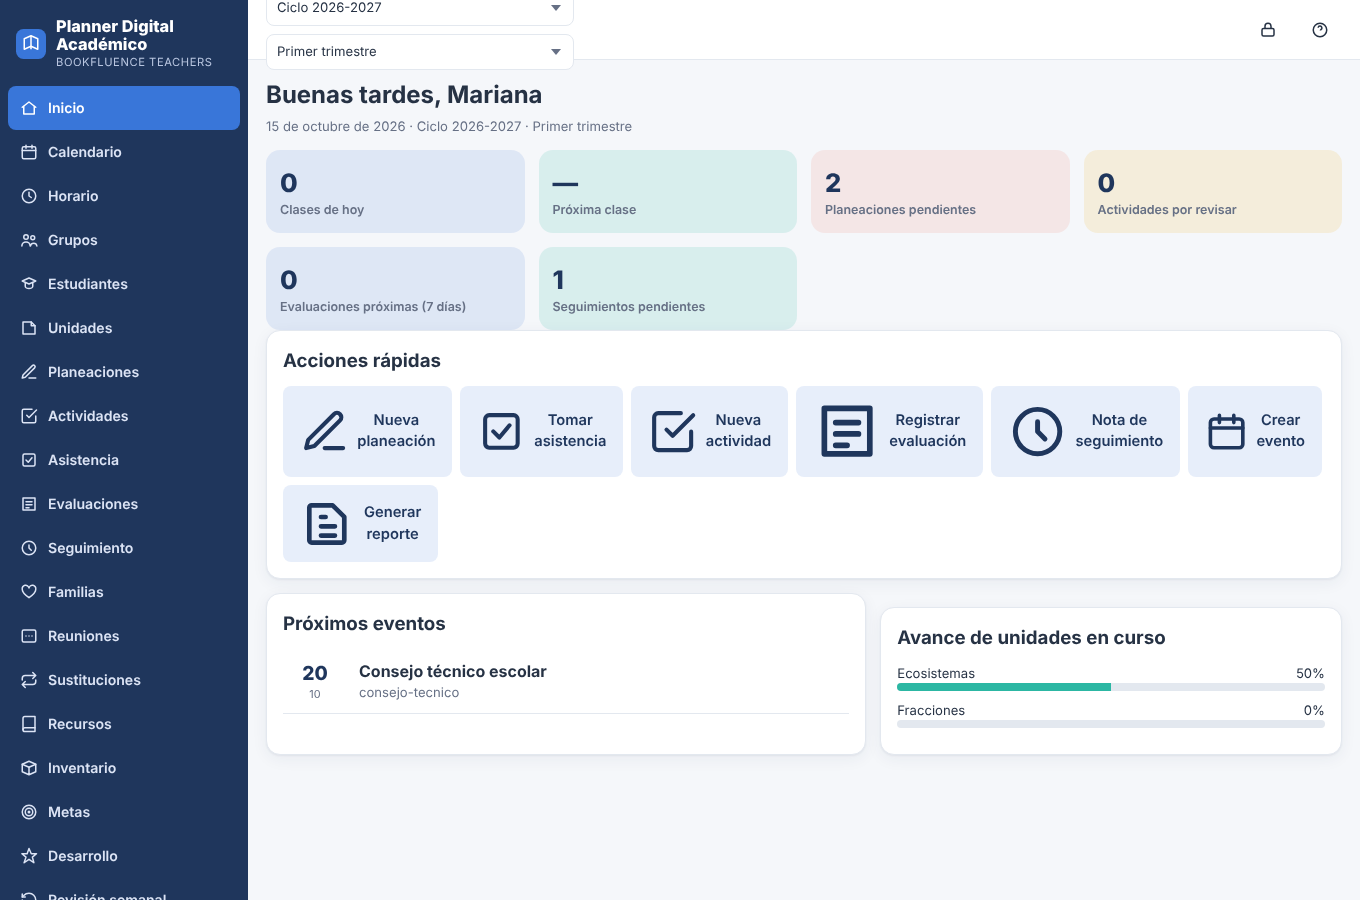Click the Nueva actividad quick action
Screen dimensions: 1360x900
(709, 431)
